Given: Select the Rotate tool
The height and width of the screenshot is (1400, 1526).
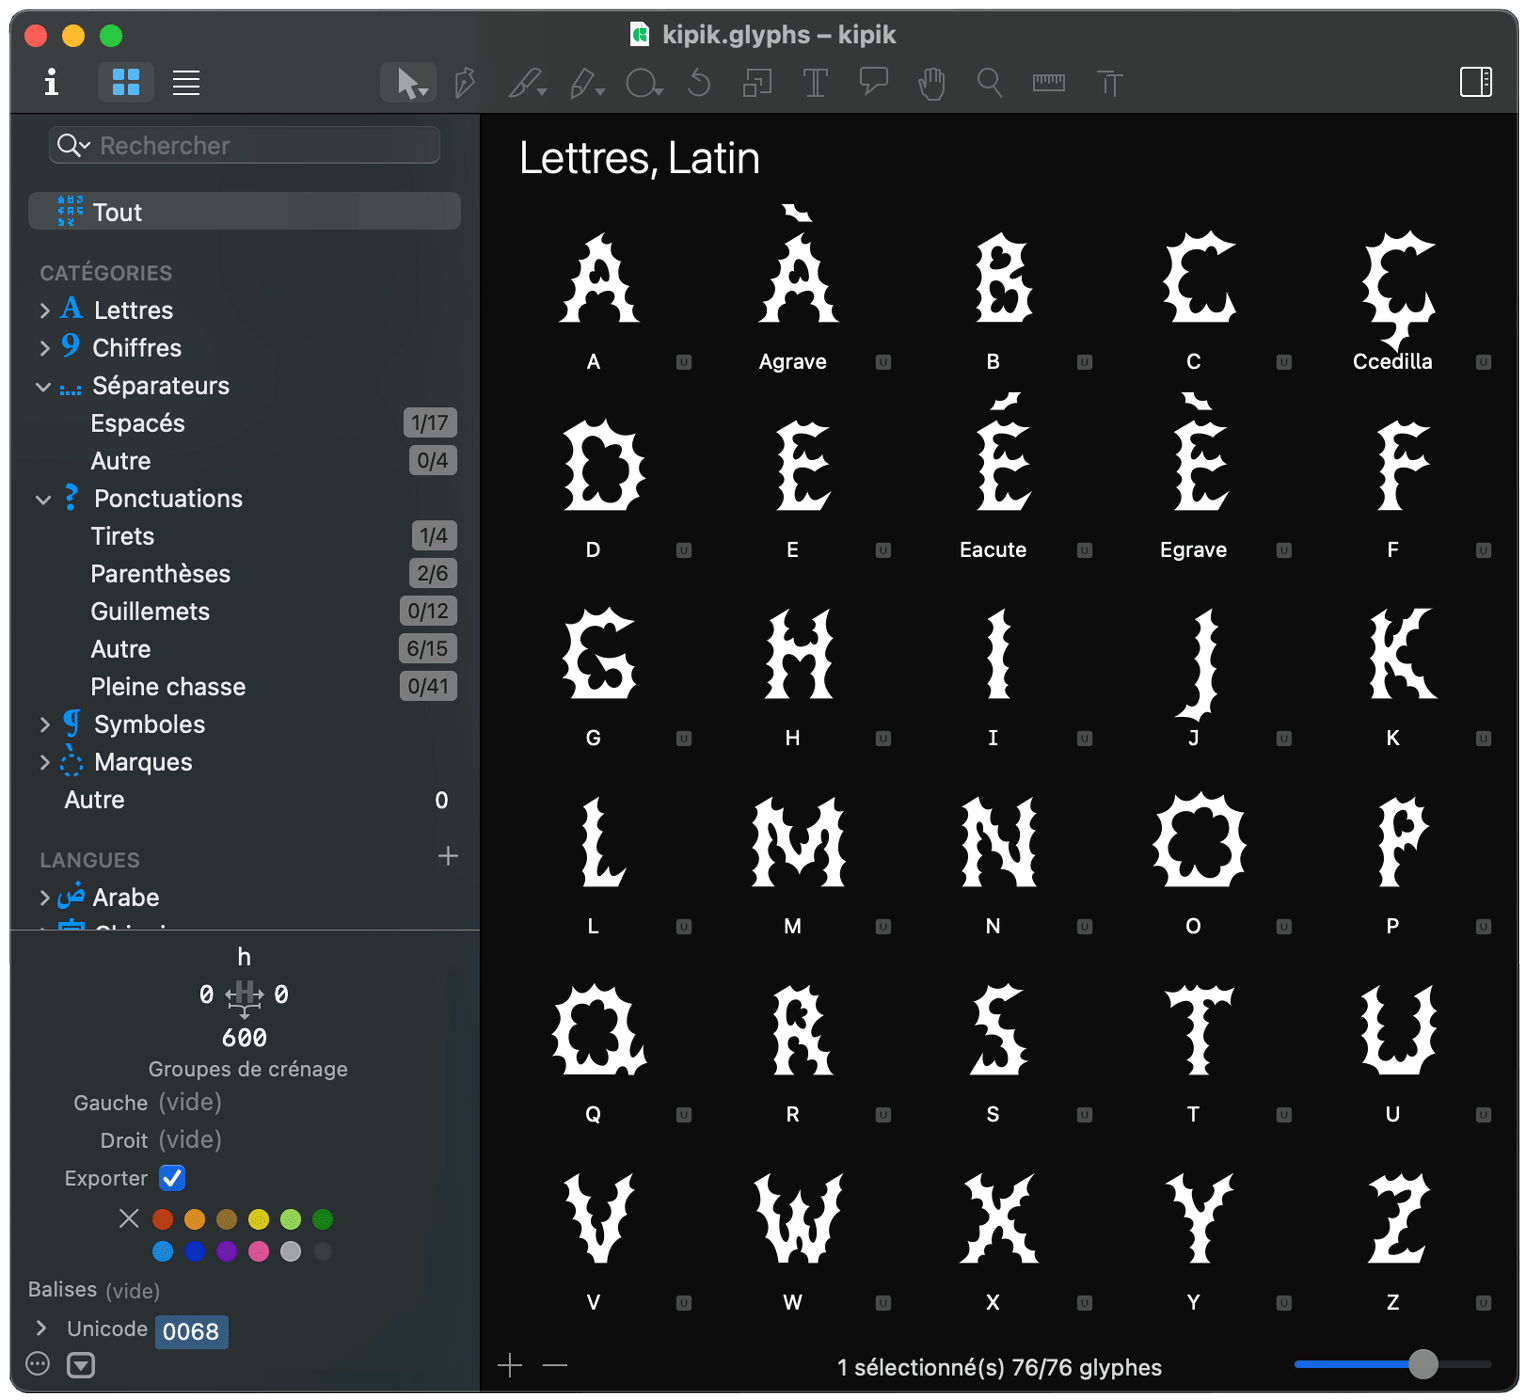Looking at the screenshot, I should click(x=700, y=83).
